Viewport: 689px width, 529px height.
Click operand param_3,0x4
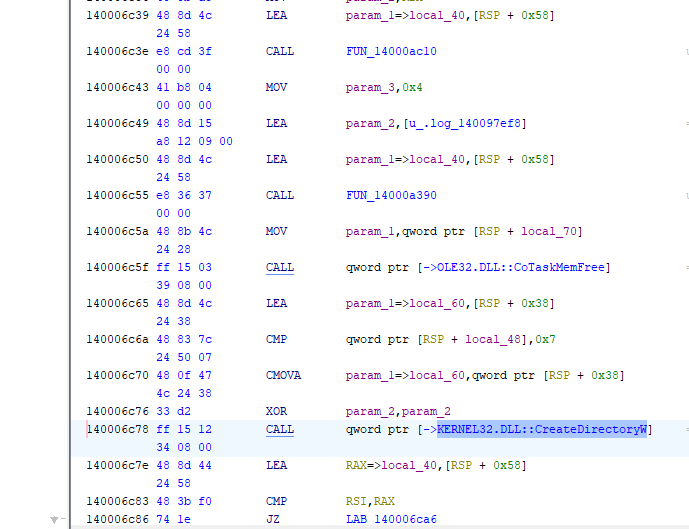(384, 87)
